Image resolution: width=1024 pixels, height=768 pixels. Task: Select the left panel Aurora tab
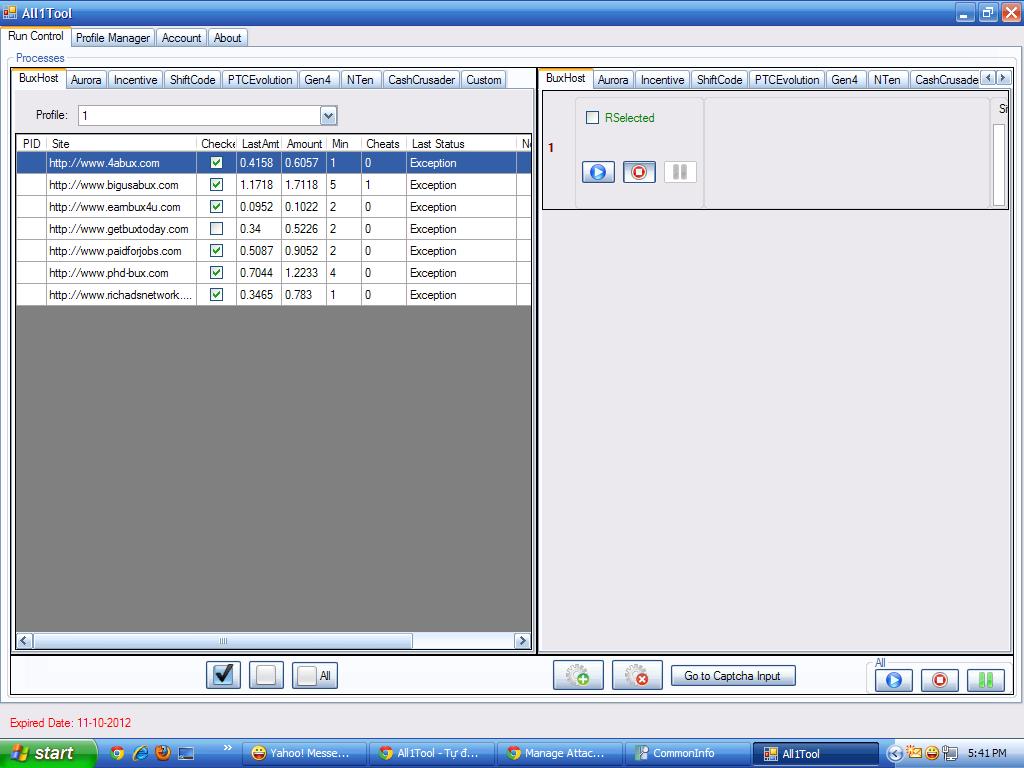pyautogui.click(x=86, y=80)
